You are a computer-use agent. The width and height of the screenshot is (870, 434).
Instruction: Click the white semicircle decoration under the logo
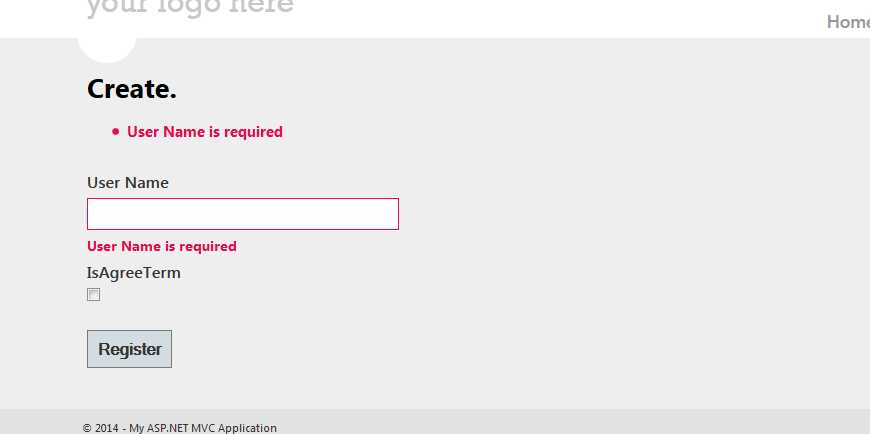(107, 50)
